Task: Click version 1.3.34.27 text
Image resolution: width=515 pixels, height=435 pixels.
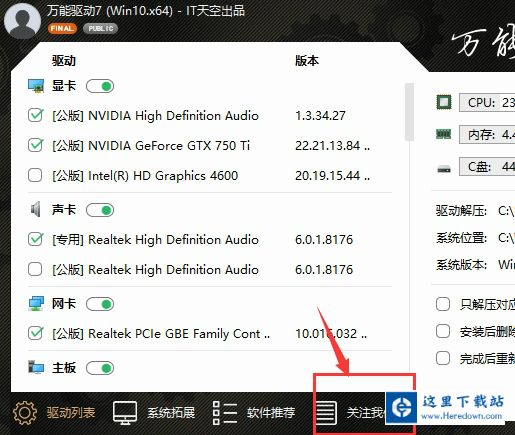Action: [x=320, y=116]
